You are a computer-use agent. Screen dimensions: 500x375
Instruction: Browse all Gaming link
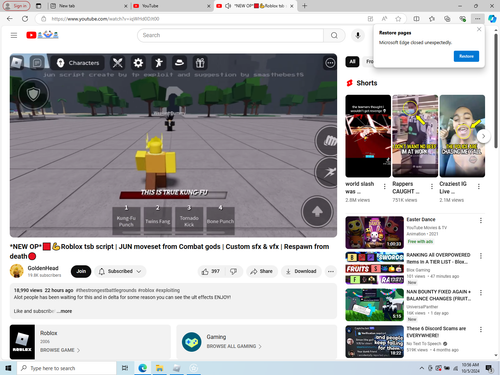[234, 346]
